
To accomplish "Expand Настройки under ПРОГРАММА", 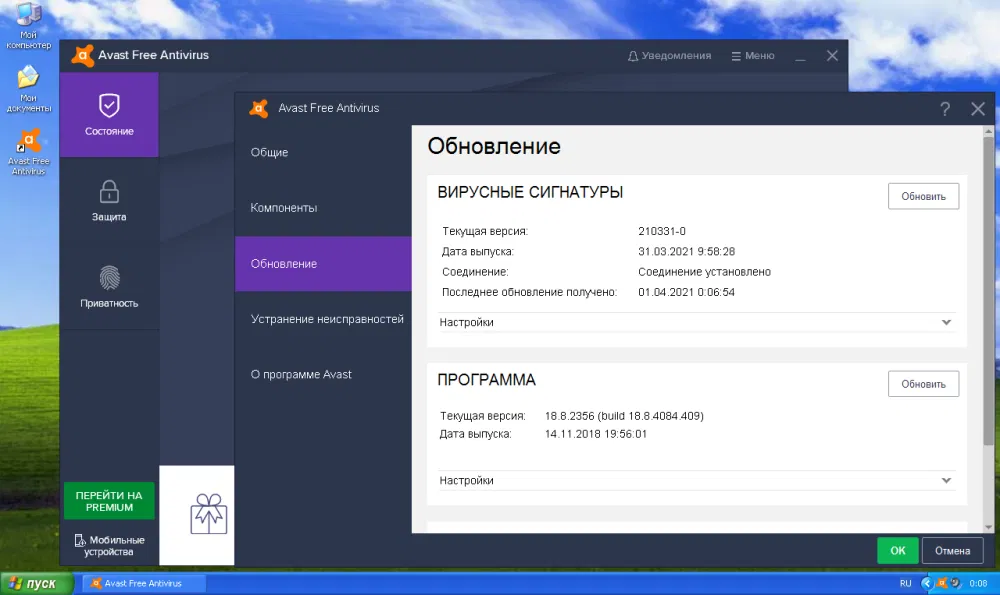I will (696, 480).
